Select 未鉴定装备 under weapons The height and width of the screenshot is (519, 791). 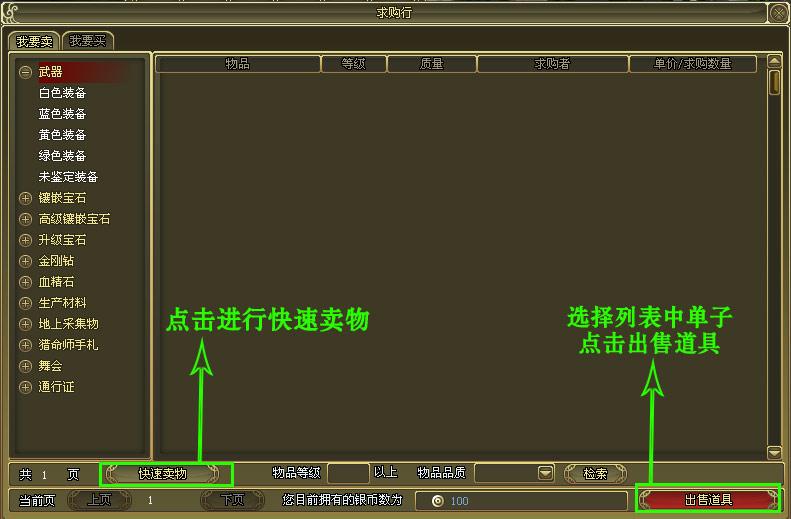click(x=68, y=177)
